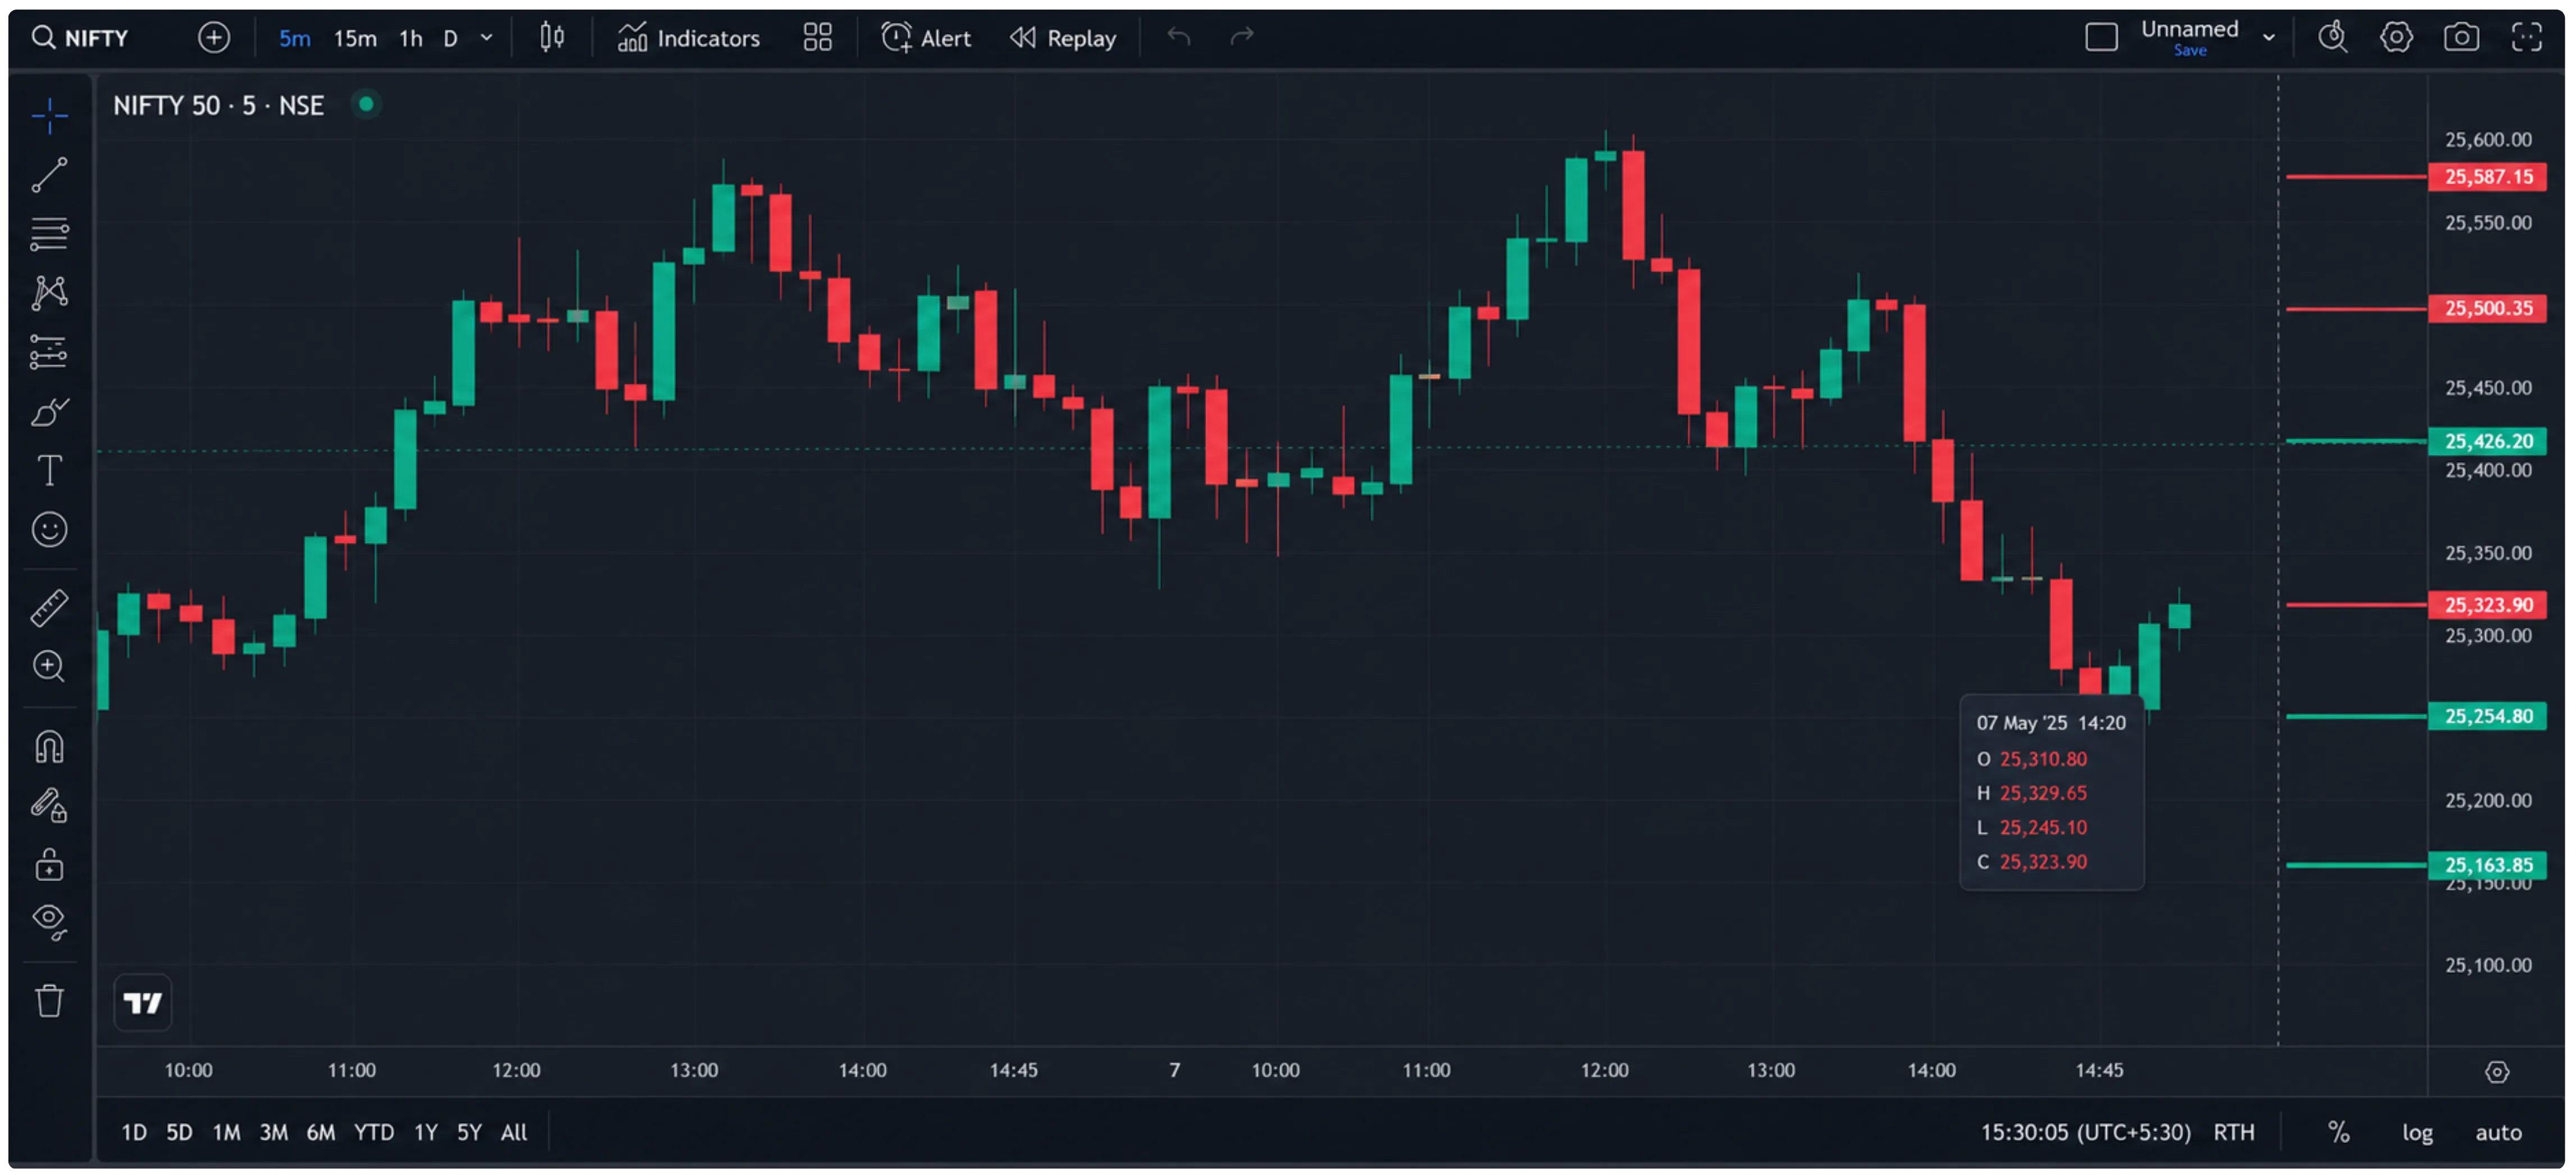This screenshot has height=1175, width=2576.
Task: Change the candlestick chart type
Action: (x=552, y=38)
